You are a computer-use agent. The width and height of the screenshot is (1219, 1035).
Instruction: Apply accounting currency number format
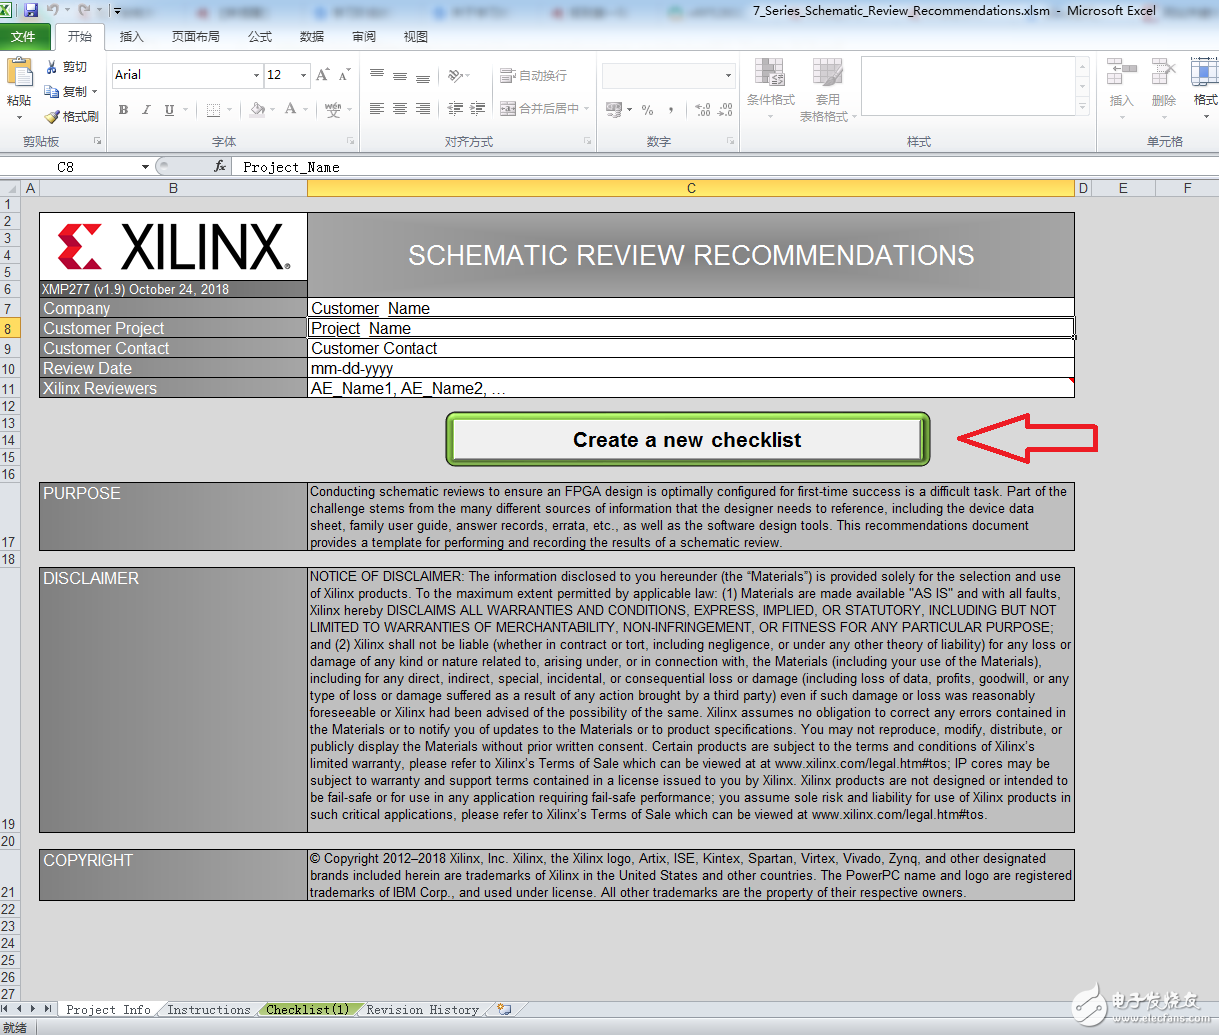pyautogui.click(x=614, y=109)
